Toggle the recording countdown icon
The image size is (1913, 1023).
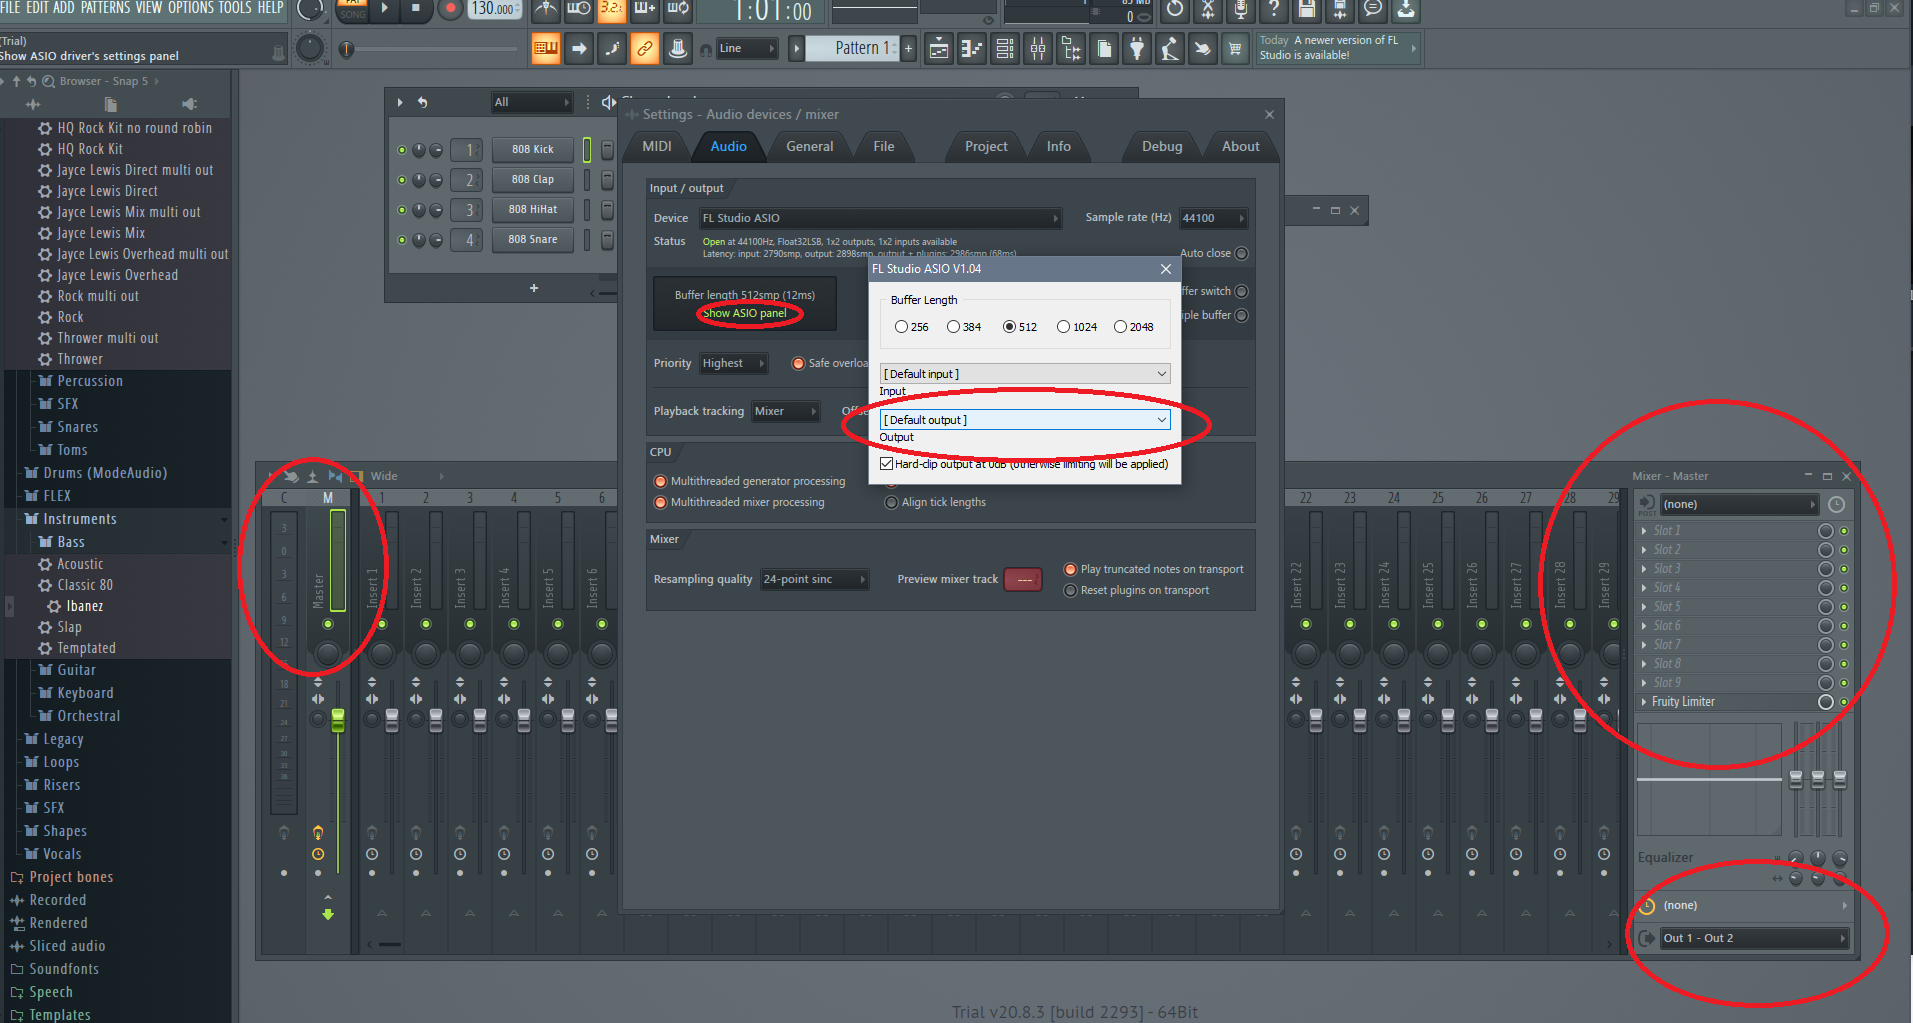[x=612, y=10]
